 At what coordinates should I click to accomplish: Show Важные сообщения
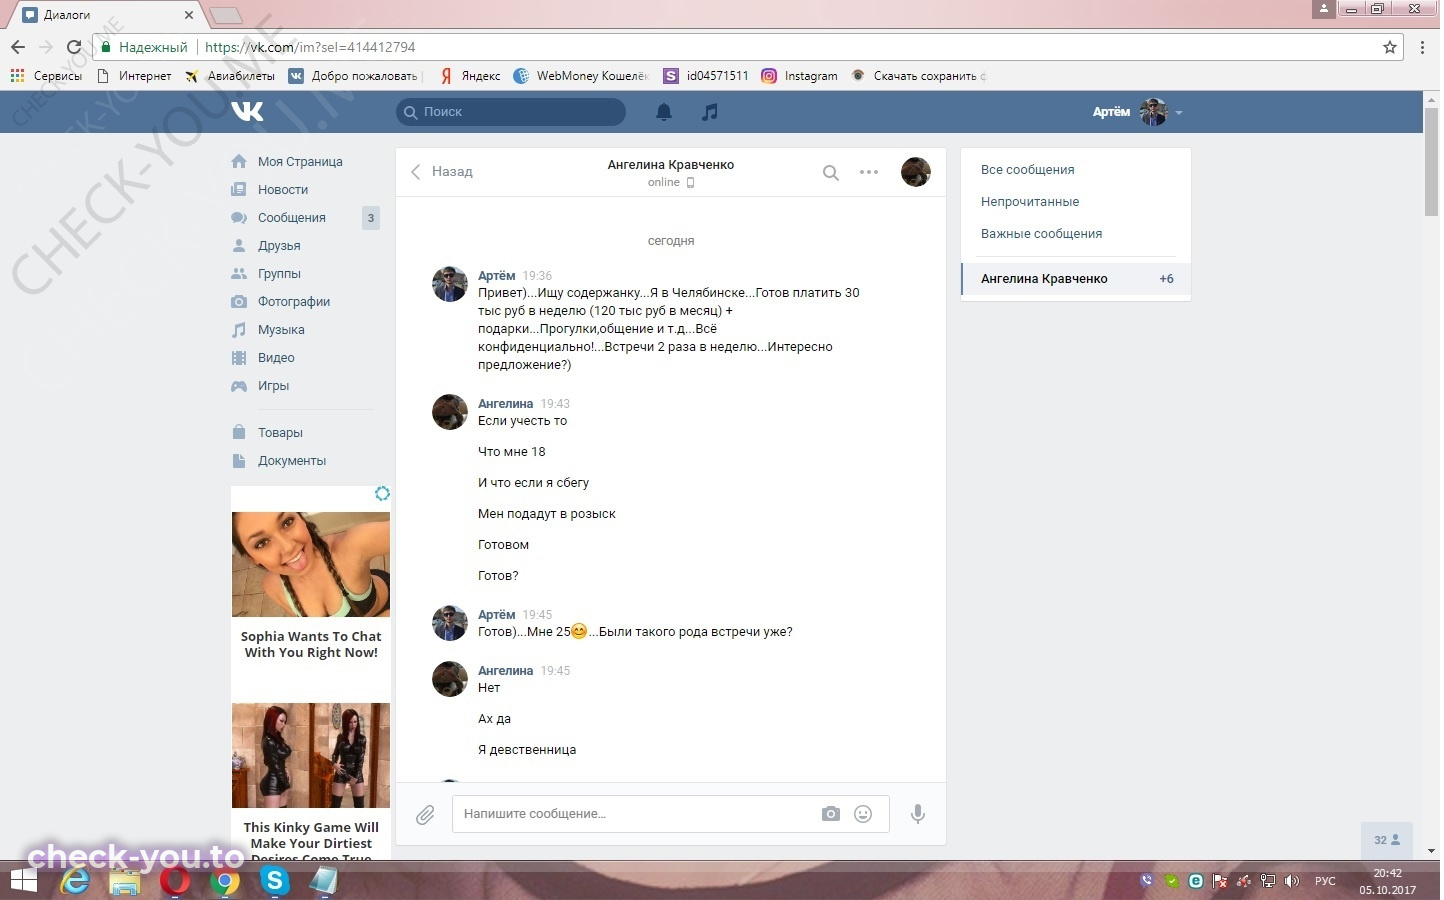pyautogui.click(x=1041, y=234)
